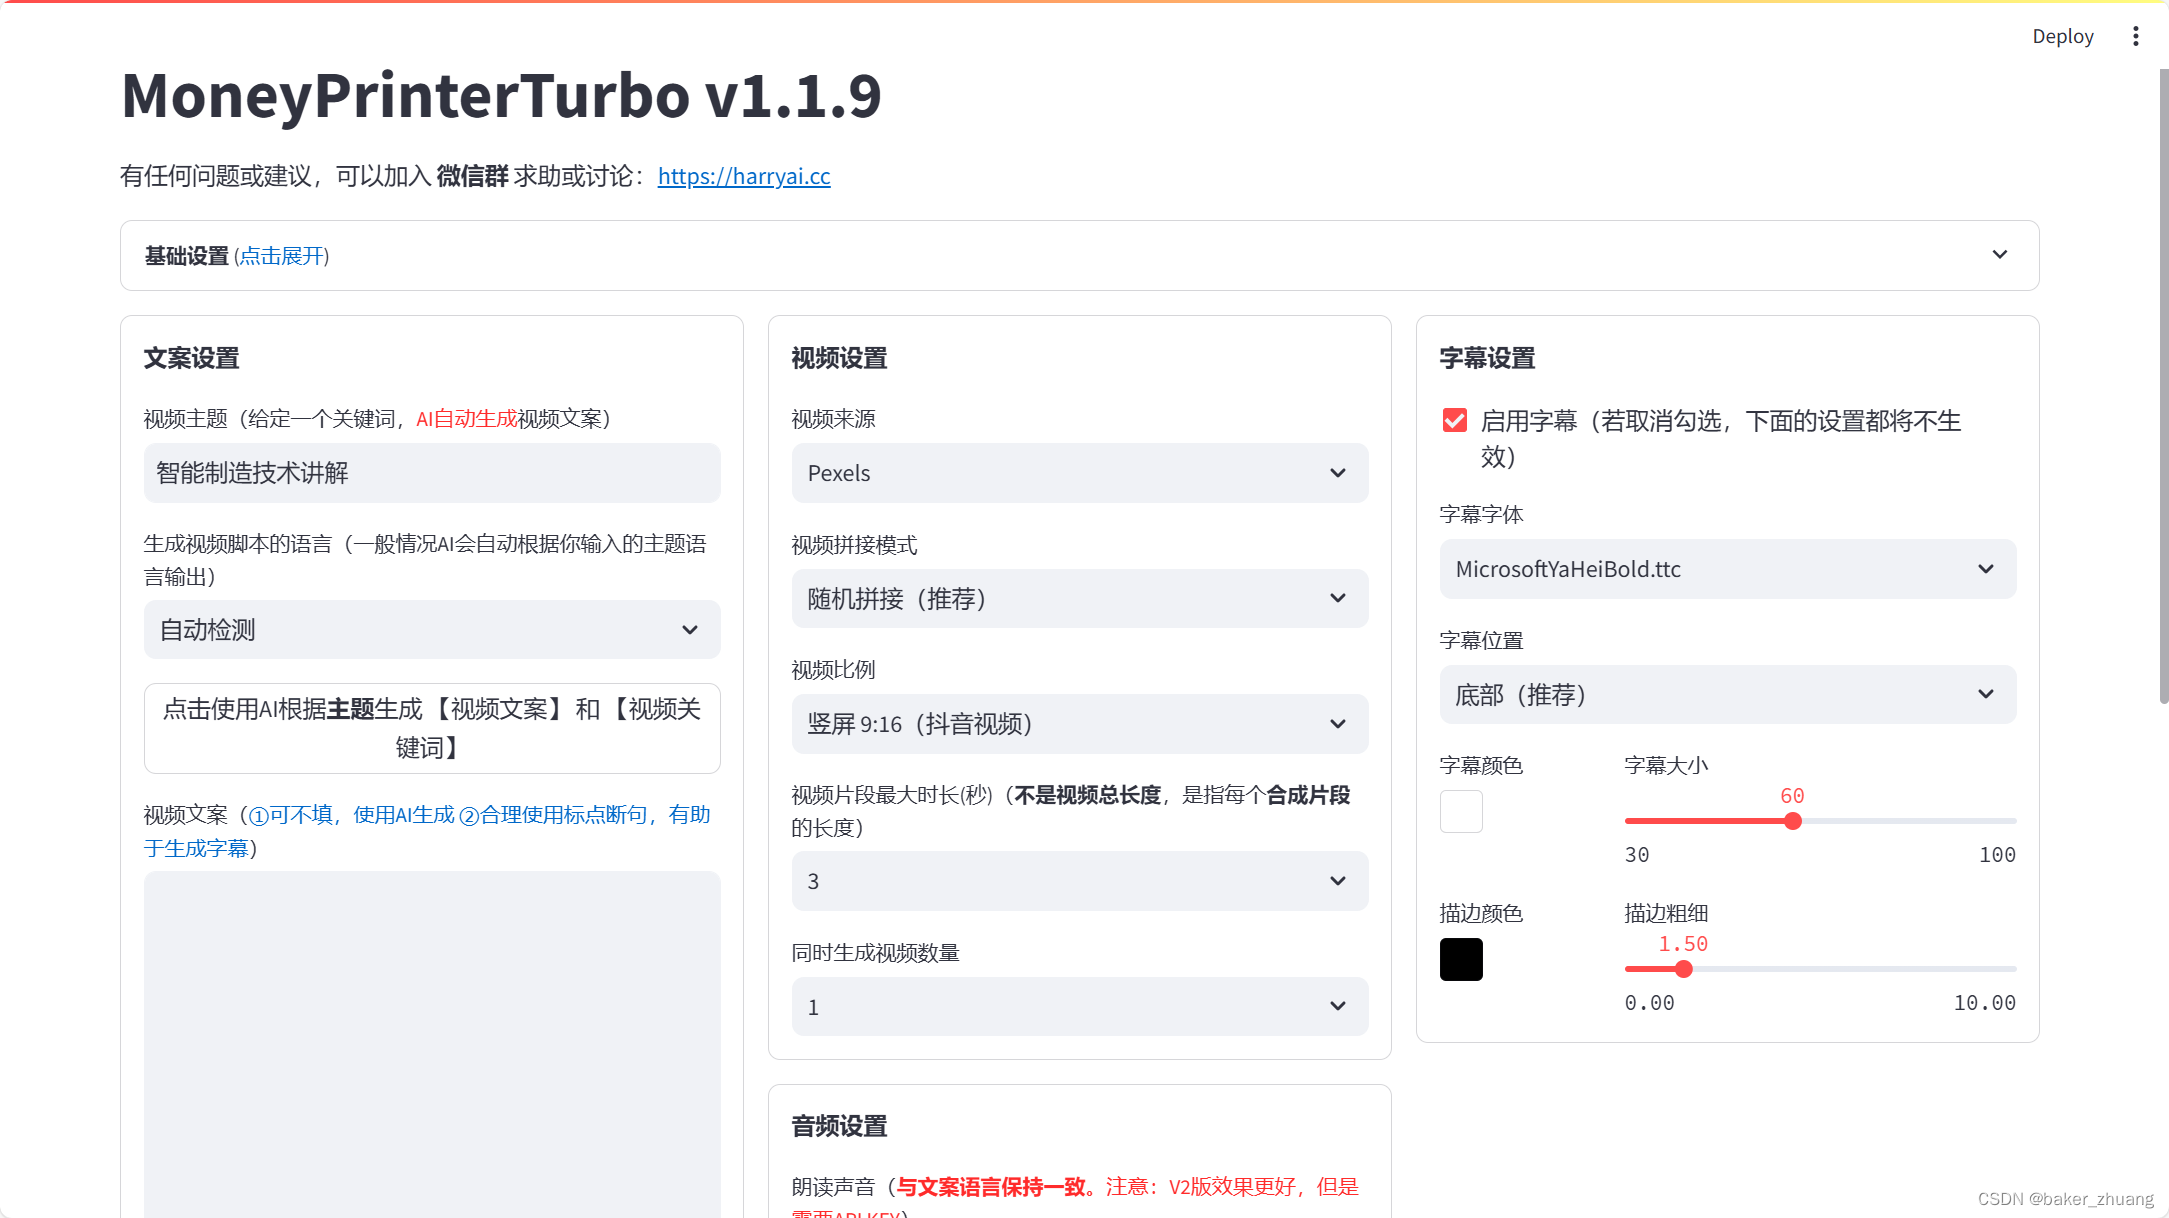Open the three-dot main menu
This screenshot has height=1218, width=2169.
click(2135, 37)
